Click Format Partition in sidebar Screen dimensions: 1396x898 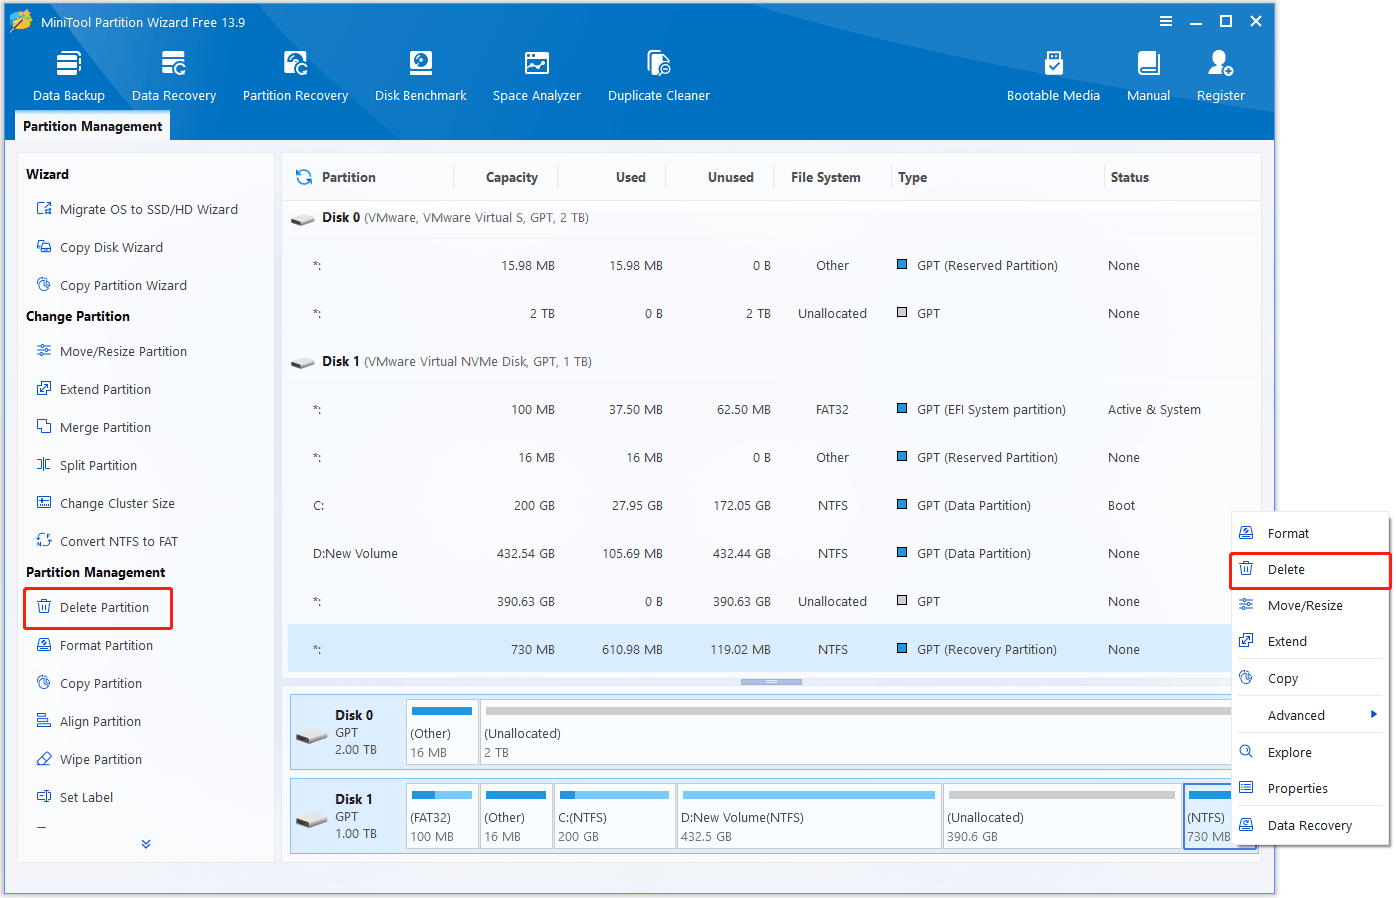tap(95, 645)
